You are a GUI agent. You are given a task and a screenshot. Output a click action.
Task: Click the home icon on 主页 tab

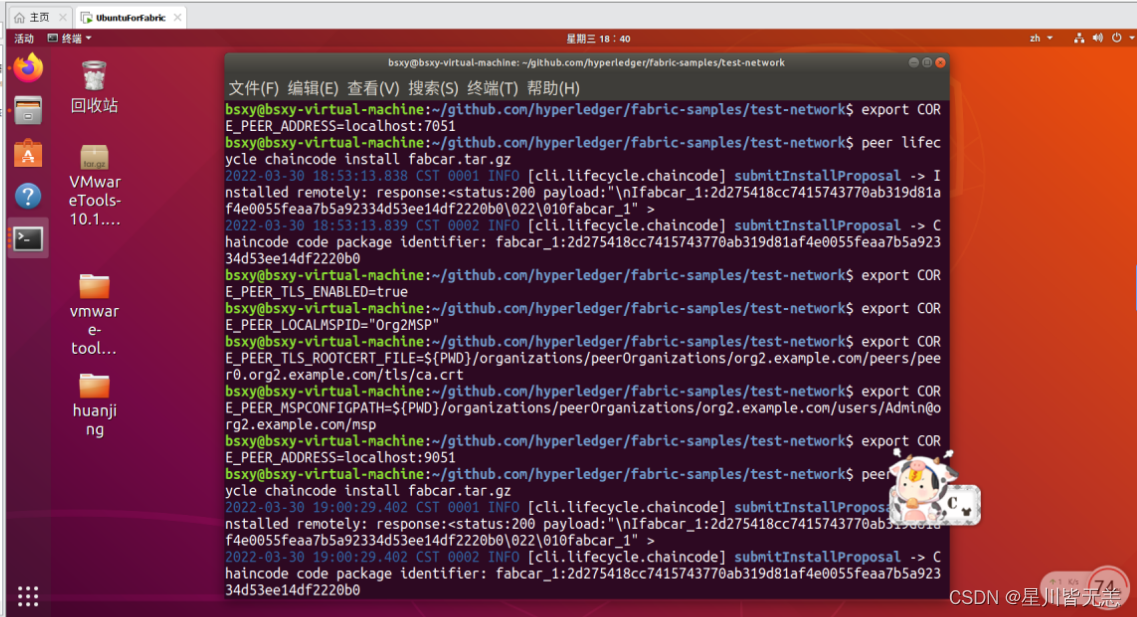pyautogui.click(x=20, y=17)
